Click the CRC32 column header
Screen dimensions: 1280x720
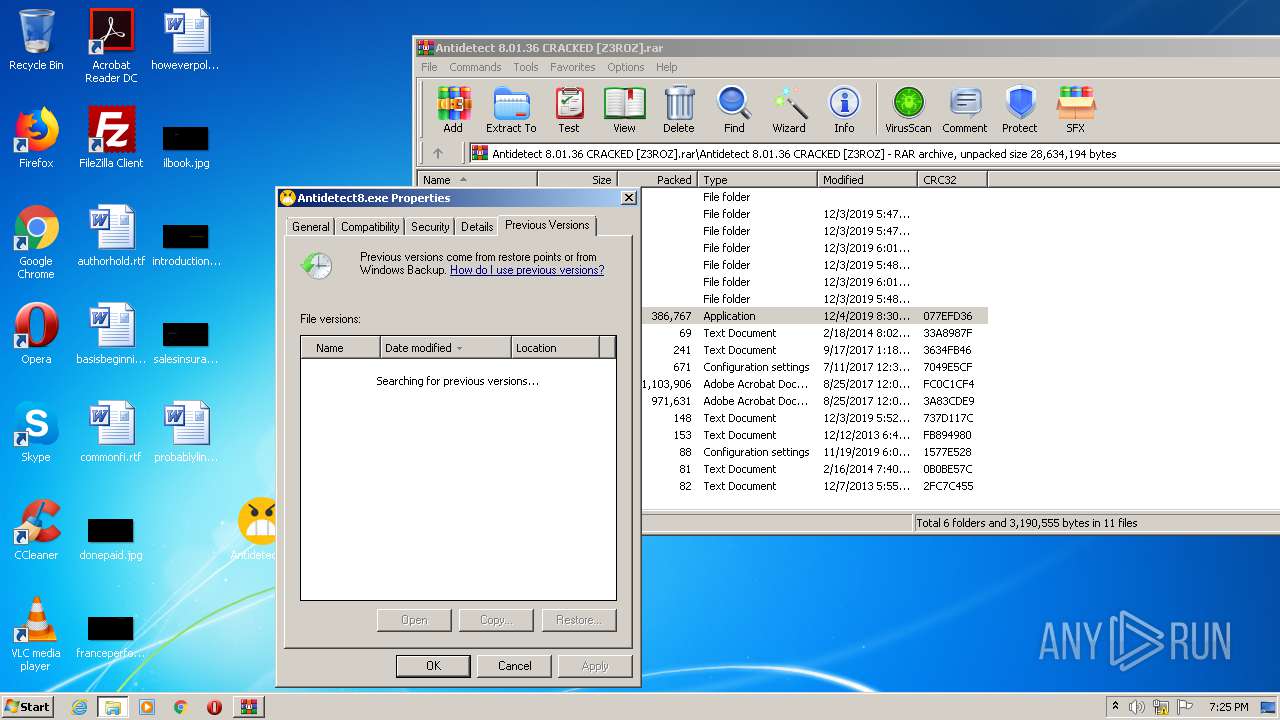[951, 180]
